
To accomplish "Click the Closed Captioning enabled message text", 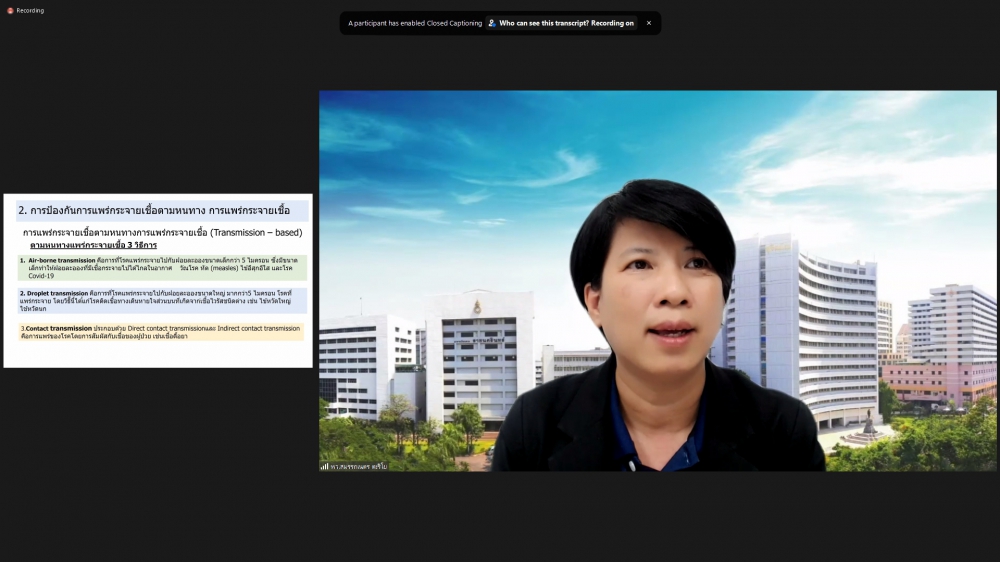I will click(415, 23).
